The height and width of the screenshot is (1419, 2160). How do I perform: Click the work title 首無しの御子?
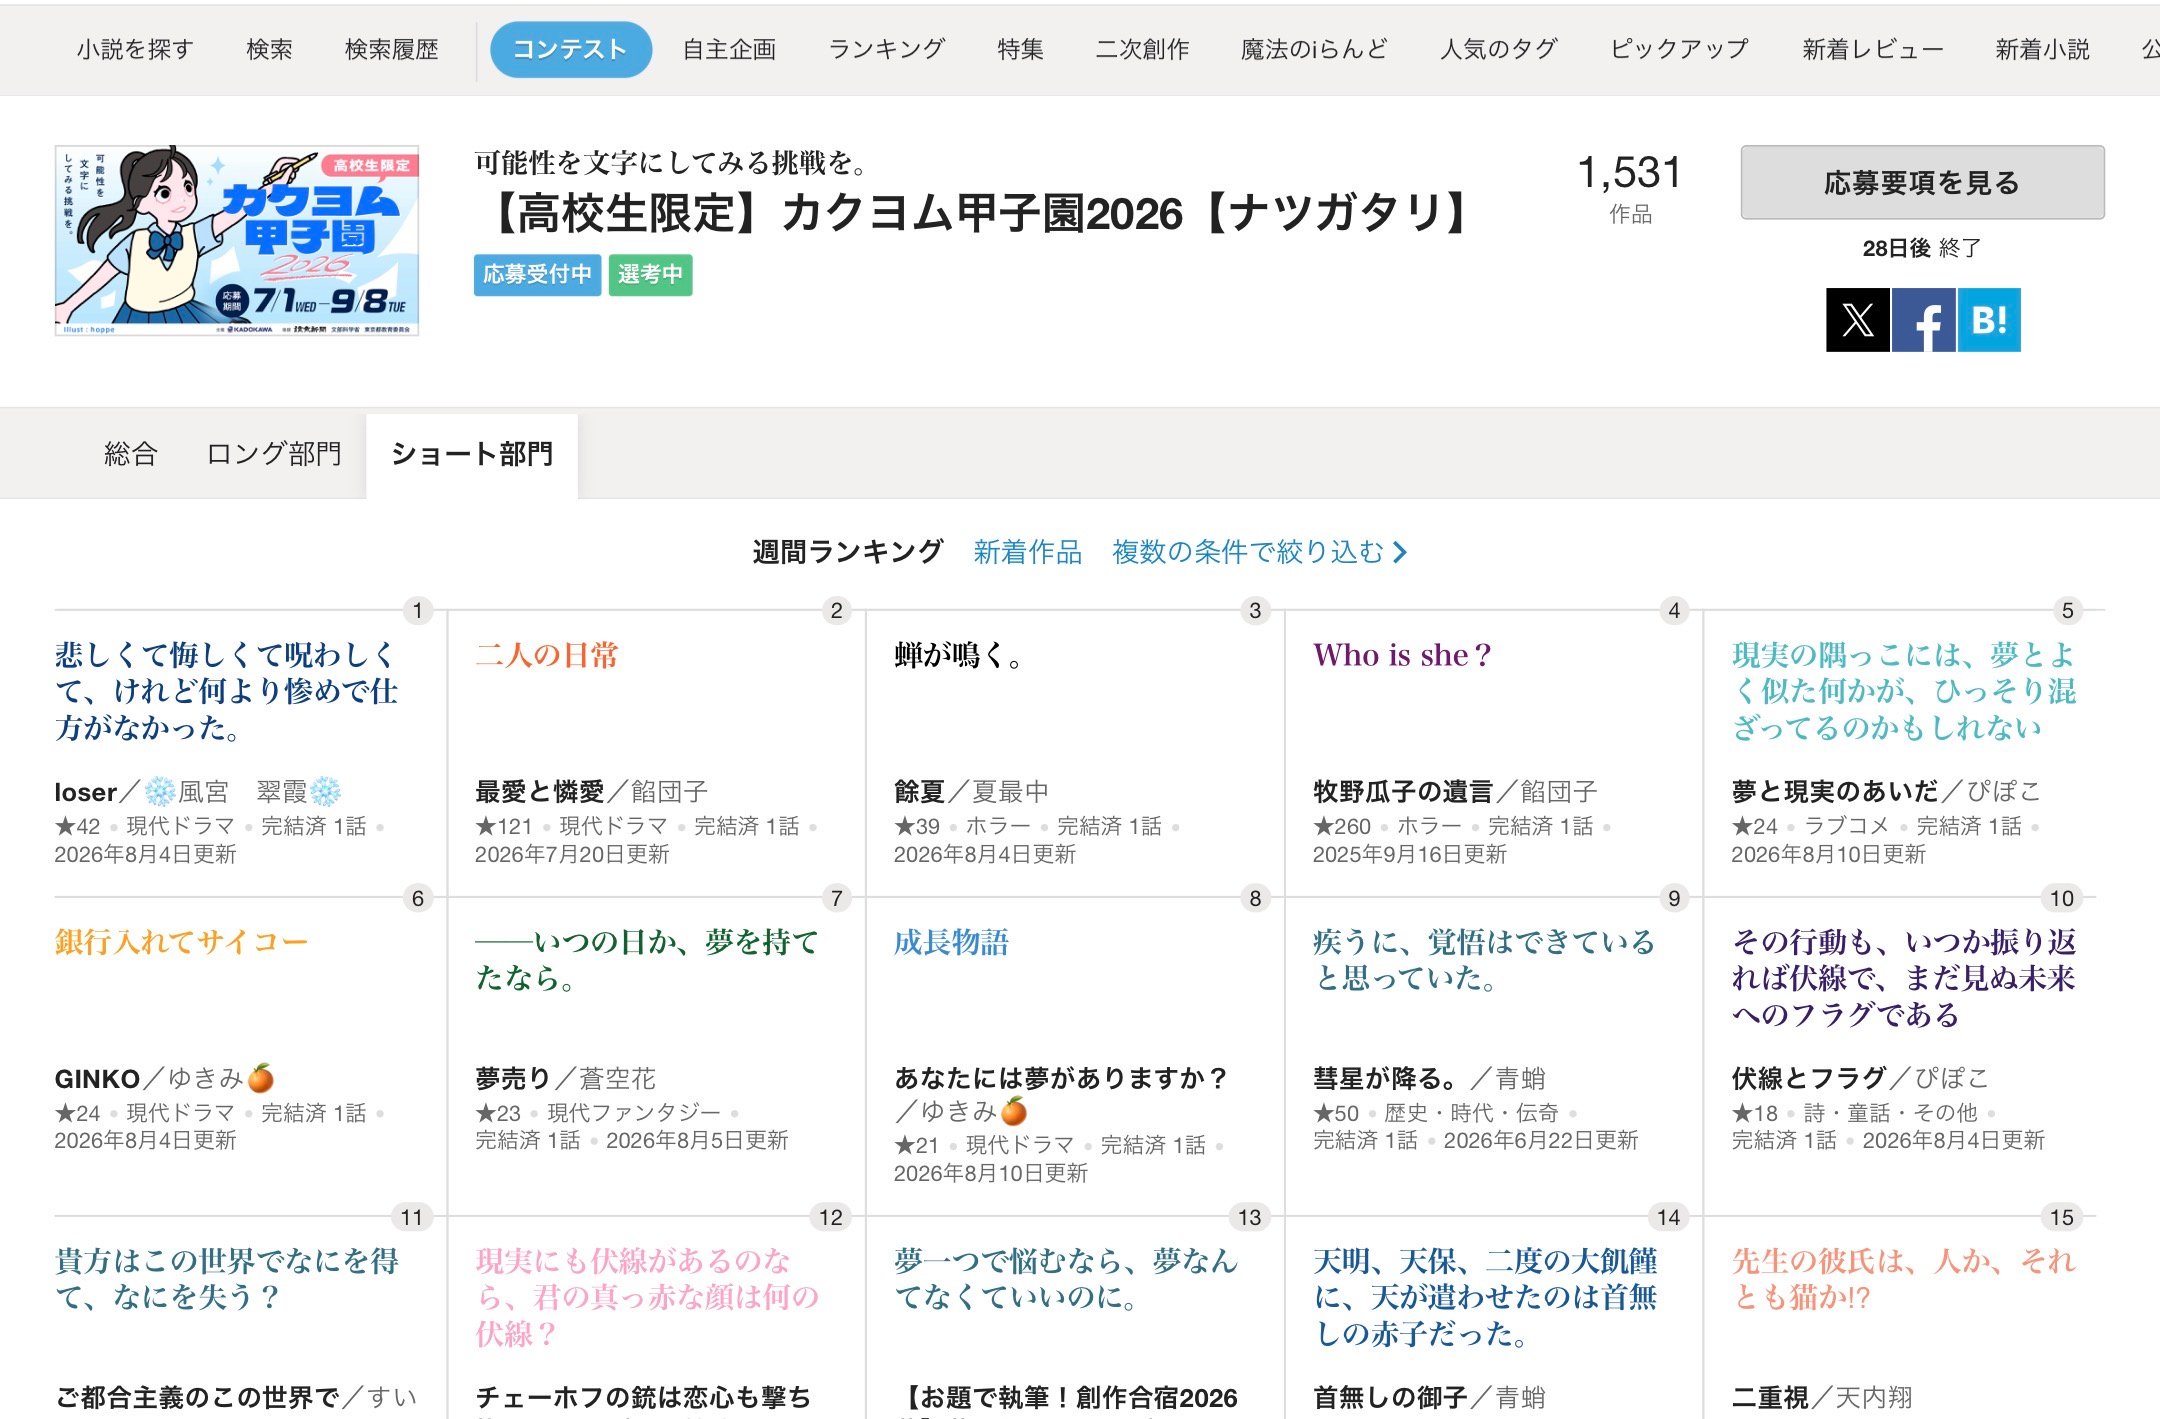tap(1390, 1398)
